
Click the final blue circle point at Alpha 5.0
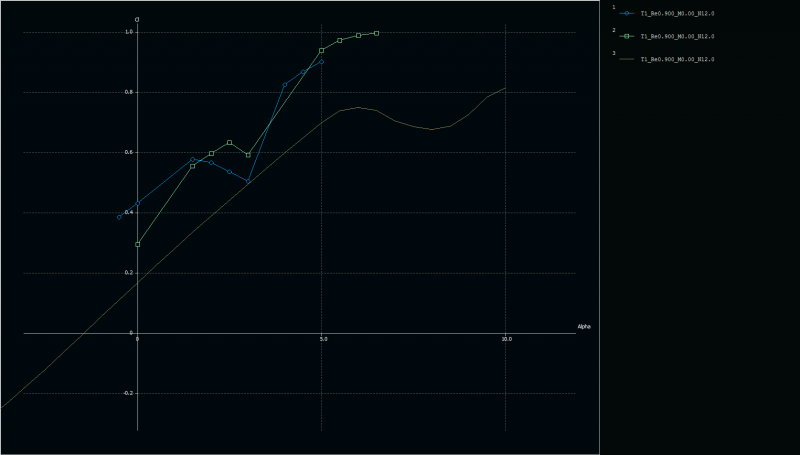321,62
